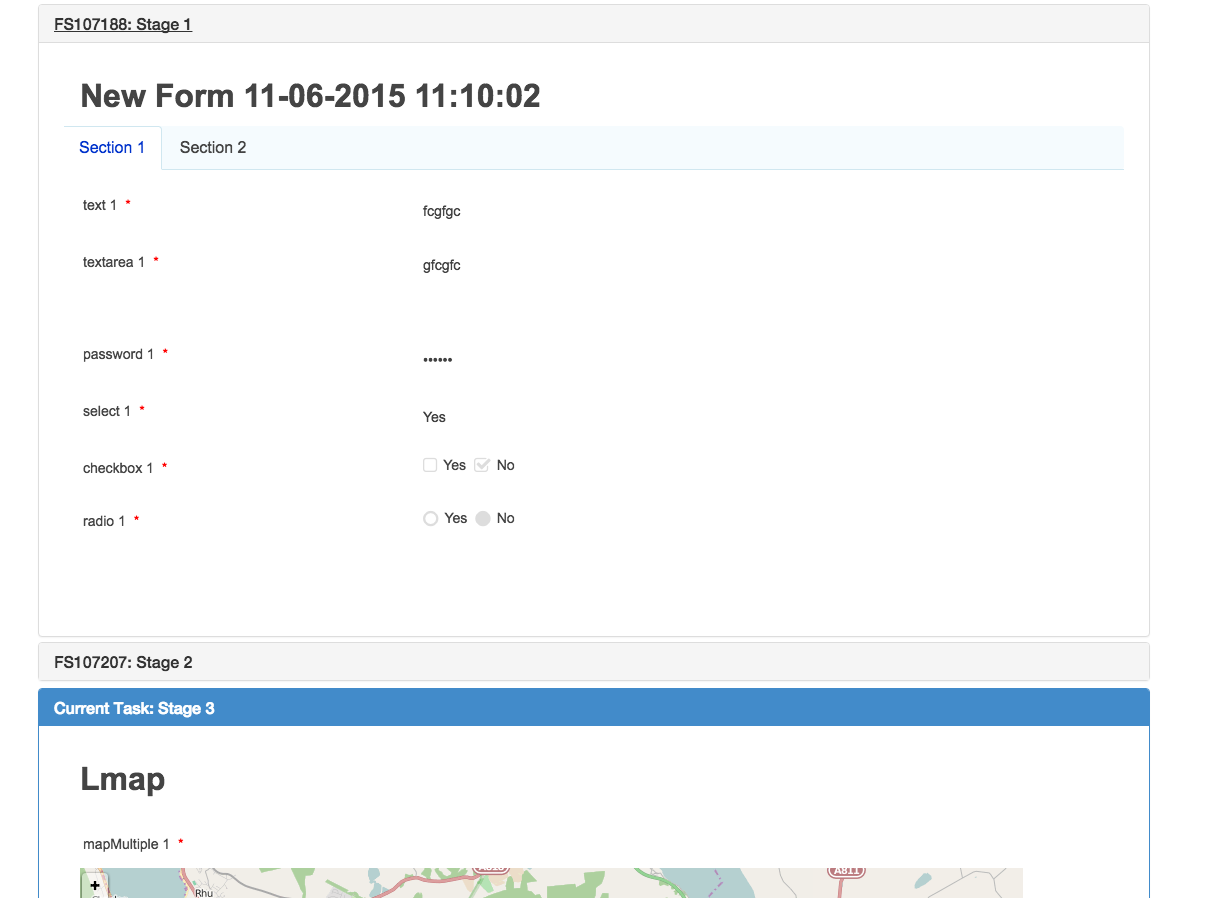Click the Current Task: Stage 3 blue header
The width and height of the screenshot is (1226, 898).
134,708
